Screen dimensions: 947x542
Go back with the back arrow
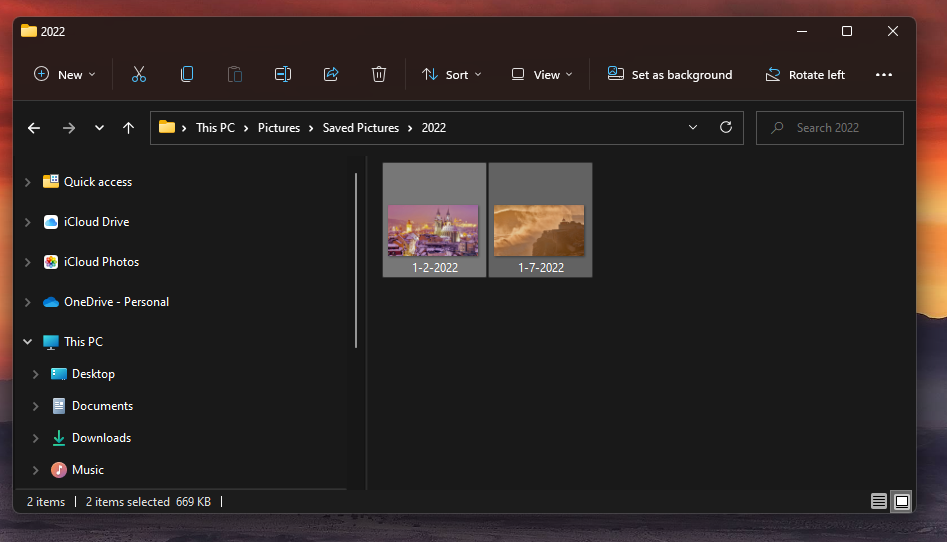pyautogui.click(x=34, y=127)
